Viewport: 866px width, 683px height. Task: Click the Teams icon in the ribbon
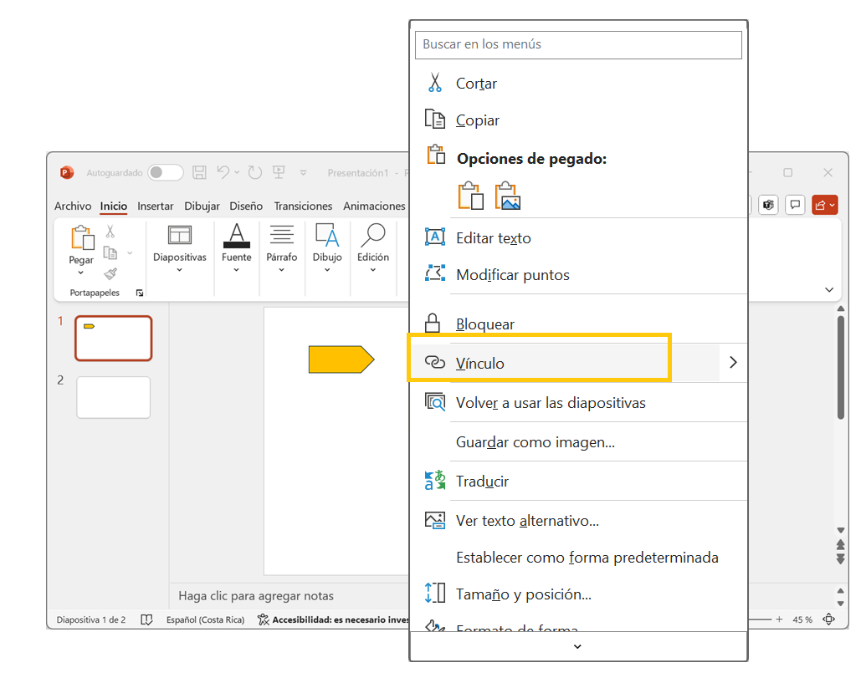tap(768, 205)
